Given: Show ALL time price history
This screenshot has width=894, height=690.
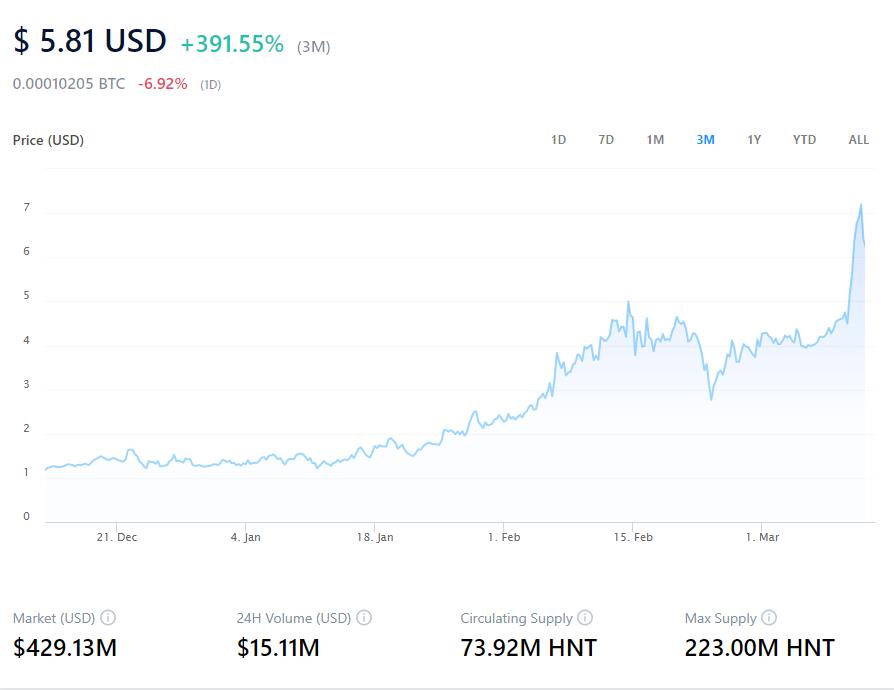Looking at the screenshot, I should [x=858, y=140].
